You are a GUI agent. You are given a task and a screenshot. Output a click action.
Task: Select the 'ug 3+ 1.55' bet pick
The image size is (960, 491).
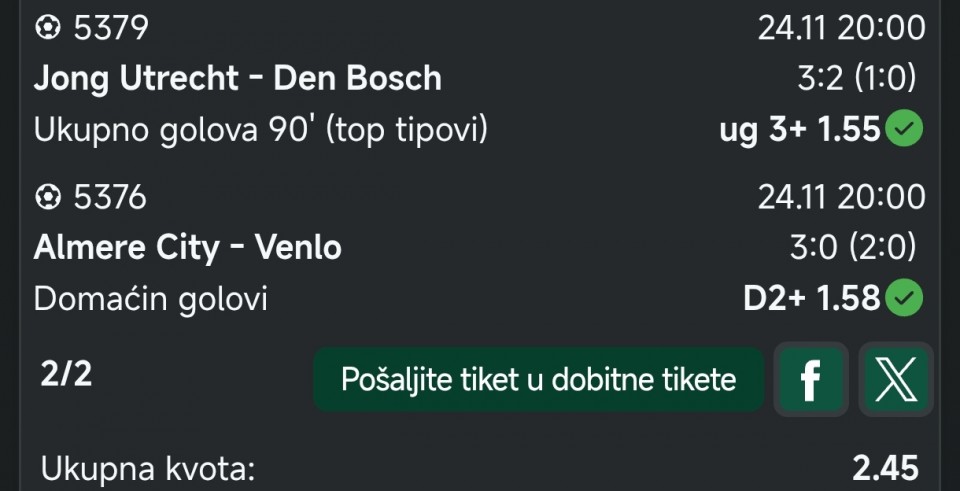pos(799,129)
